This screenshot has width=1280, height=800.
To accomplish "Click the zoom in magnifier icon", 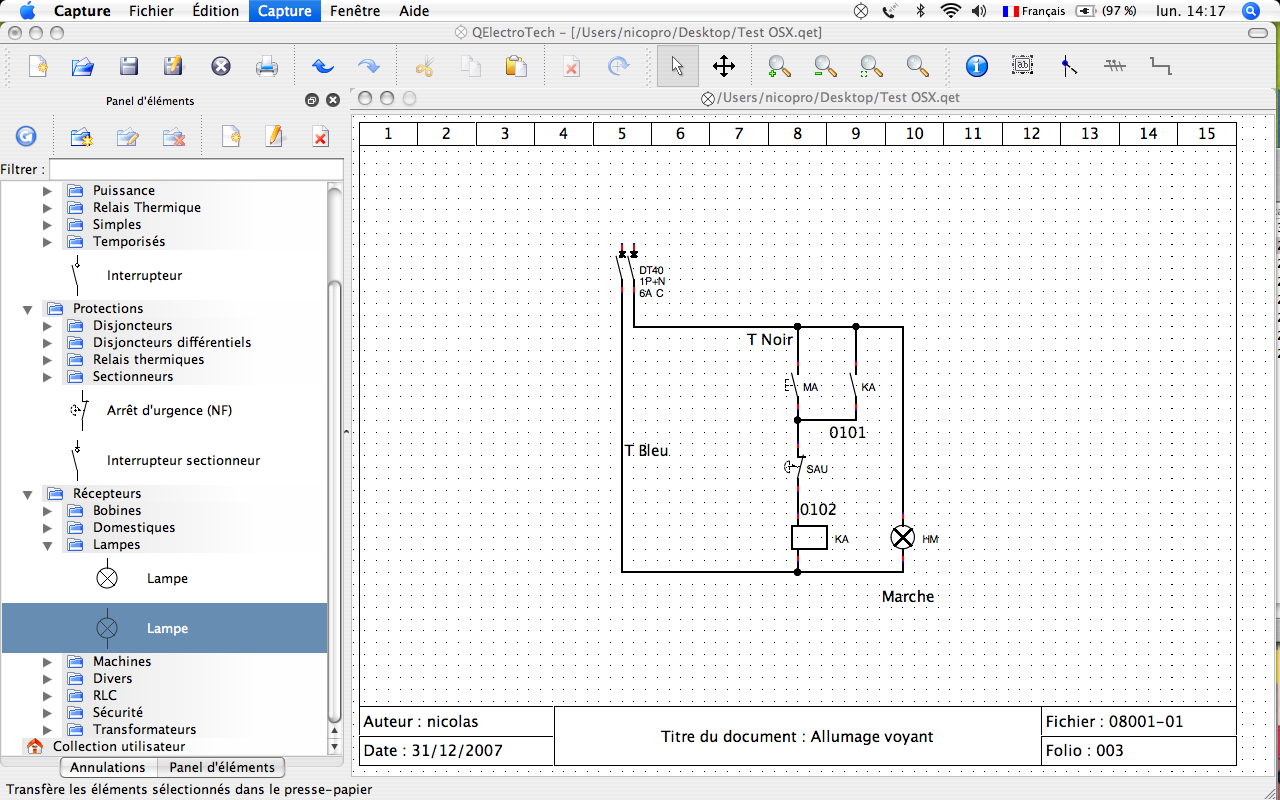I will 779,67.
